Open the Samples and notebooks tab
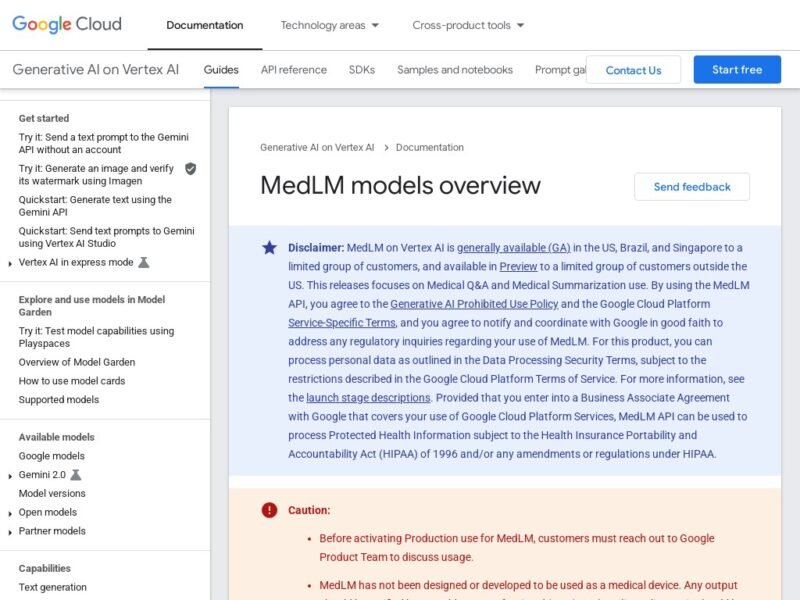This screenshot has width=800, height=600. pos(455,70)
